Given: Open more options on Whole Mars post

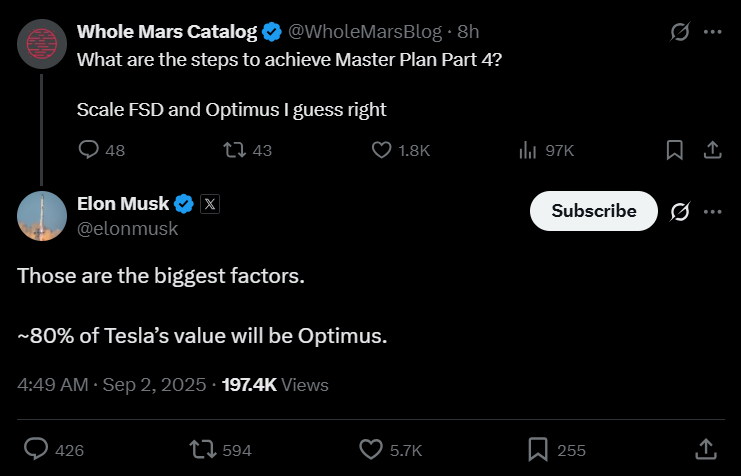Looking at the screenshot, I should click(x=712, y=31).
